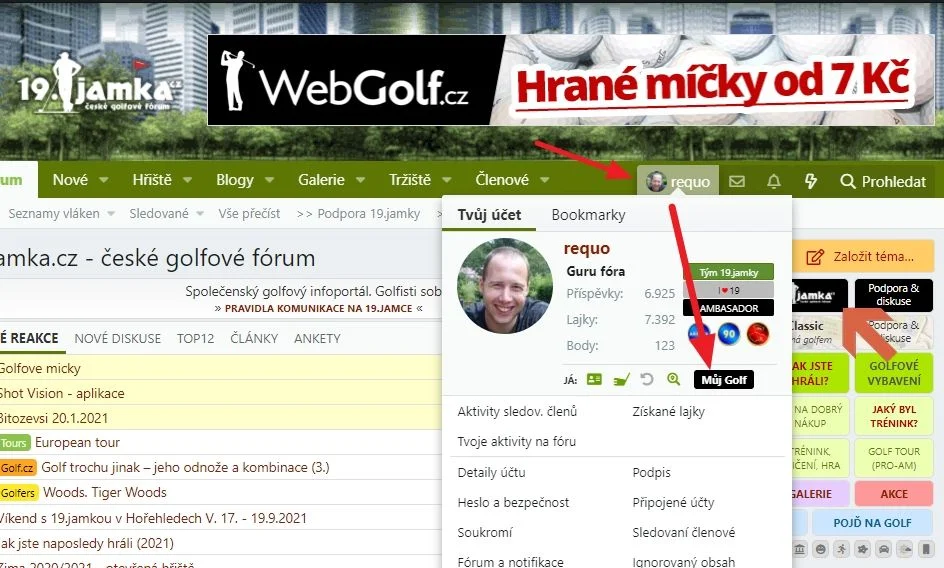Open Připojené účty
This screenshot has width=944, height=568.
[x=673, y=502]
